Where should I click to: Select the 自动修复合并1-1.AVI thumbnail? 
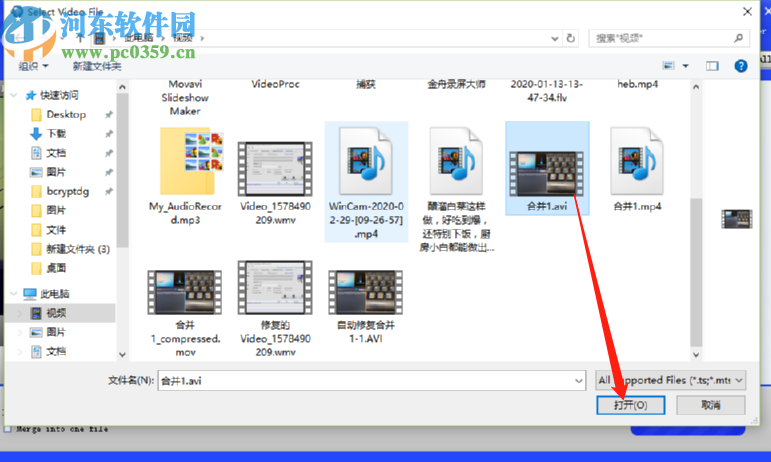pos(366,292)
